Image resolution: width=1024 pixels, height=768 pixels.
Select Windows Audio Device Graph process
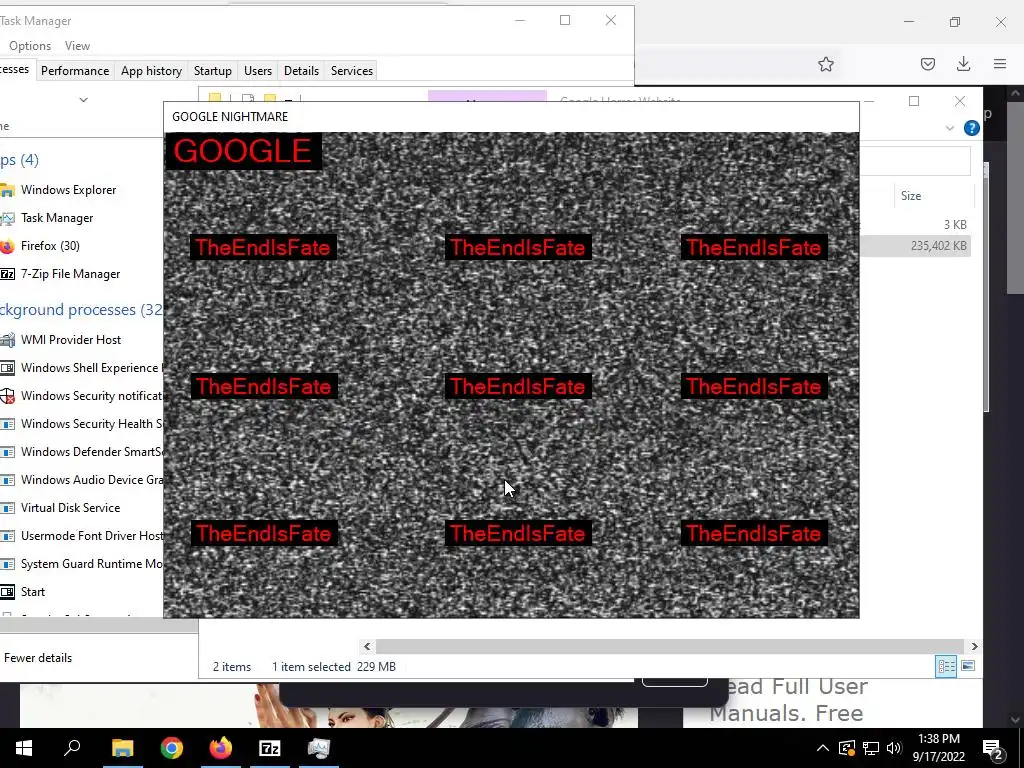(82, 480)
